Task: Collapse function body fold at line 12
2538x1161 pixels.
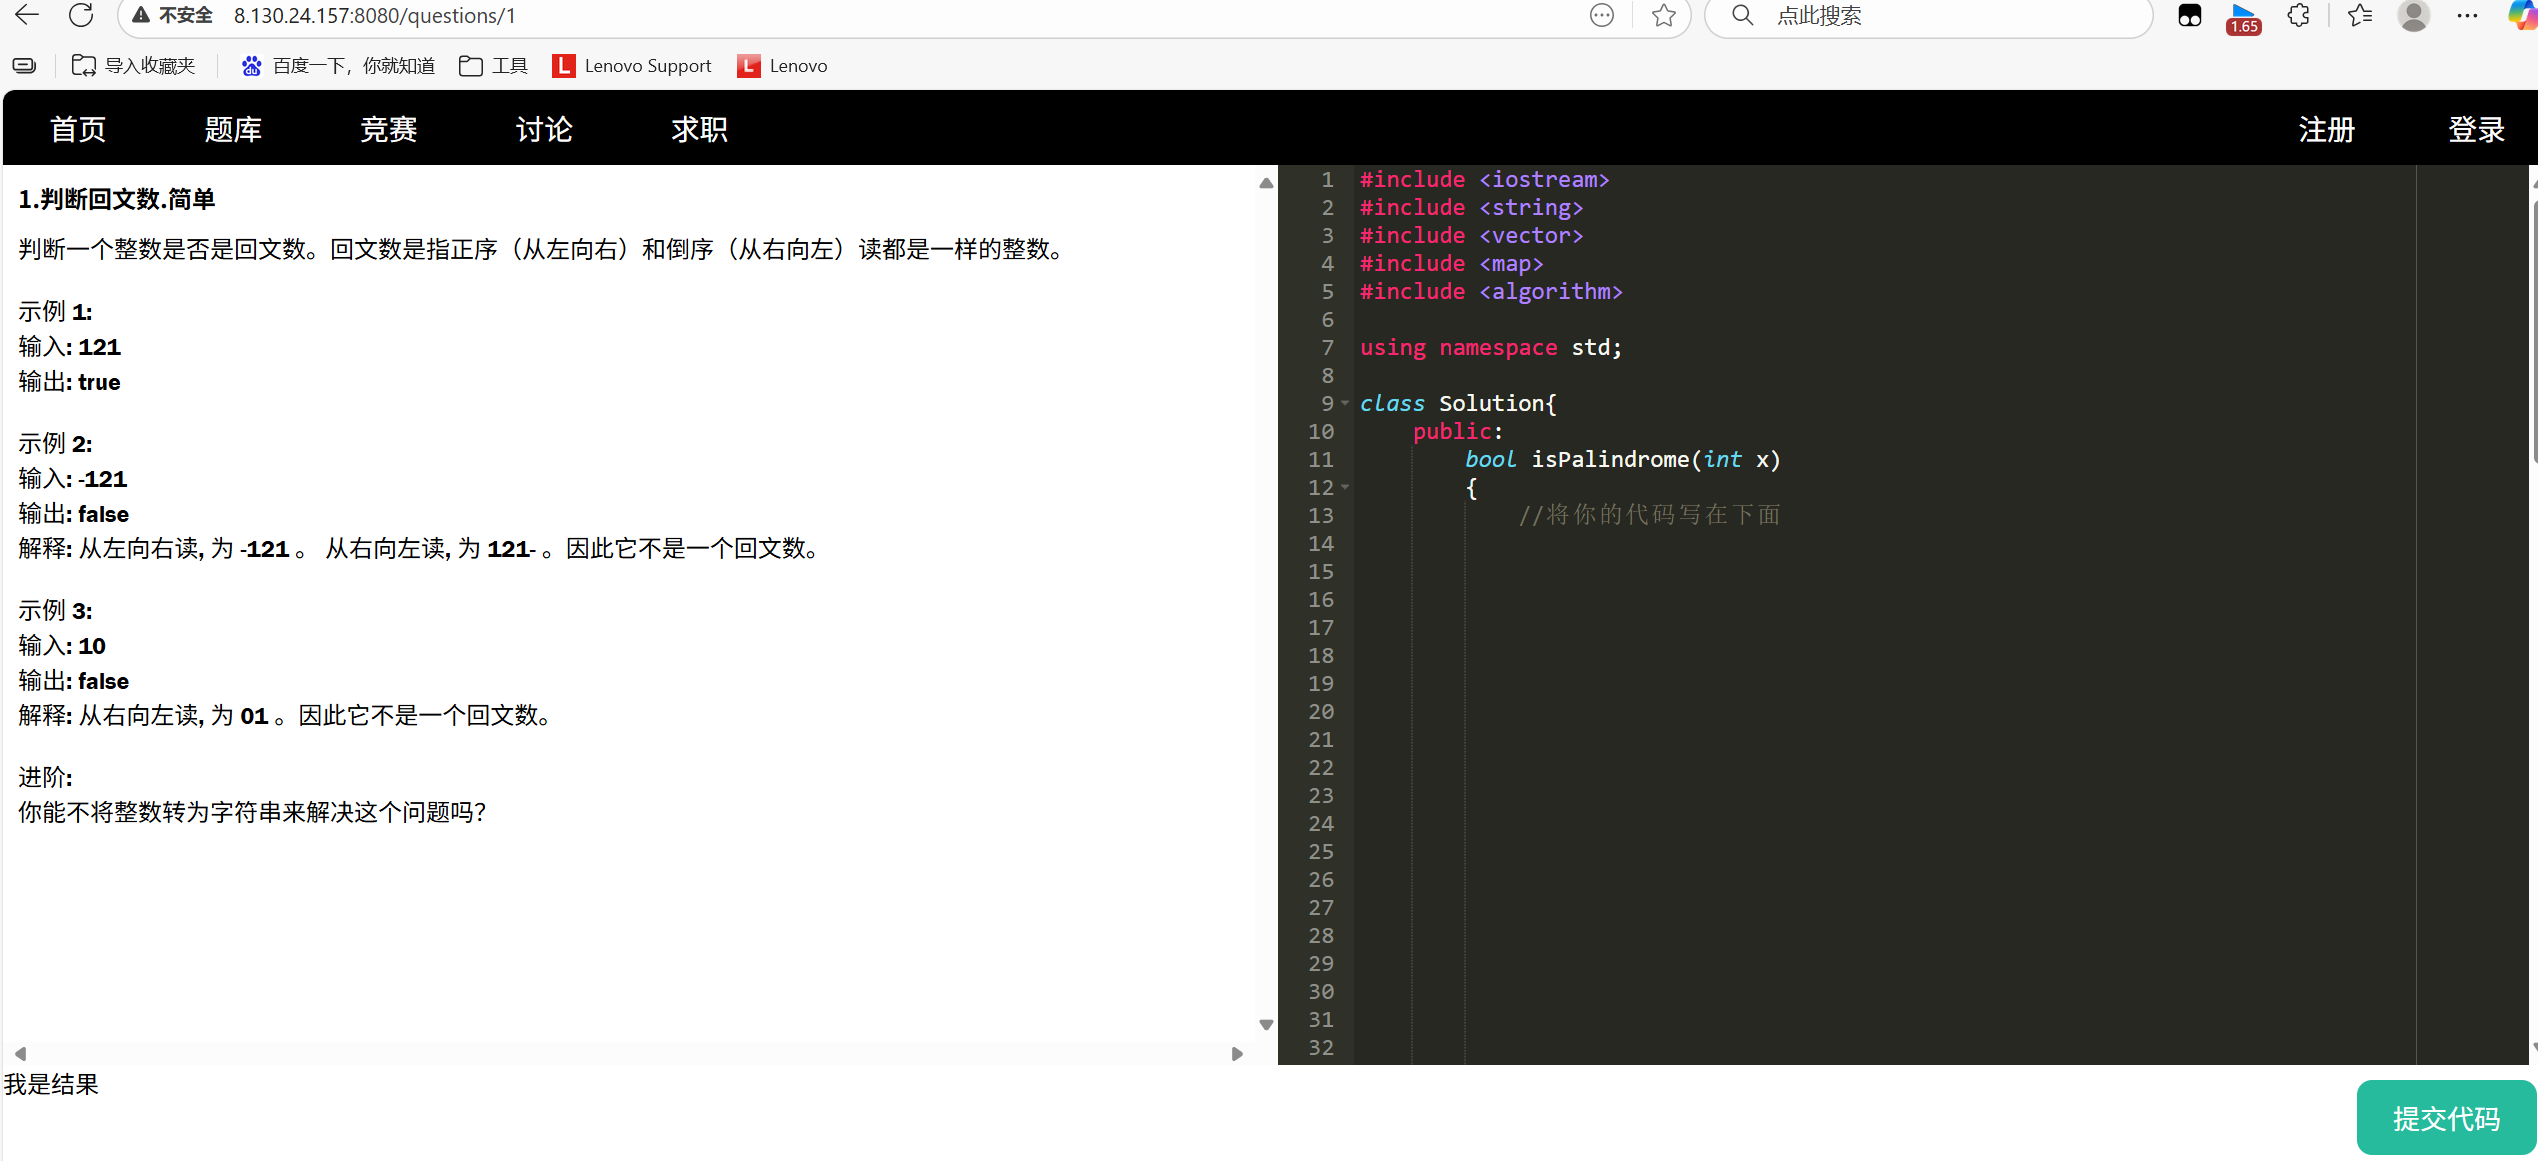Action: point(1345,487)
